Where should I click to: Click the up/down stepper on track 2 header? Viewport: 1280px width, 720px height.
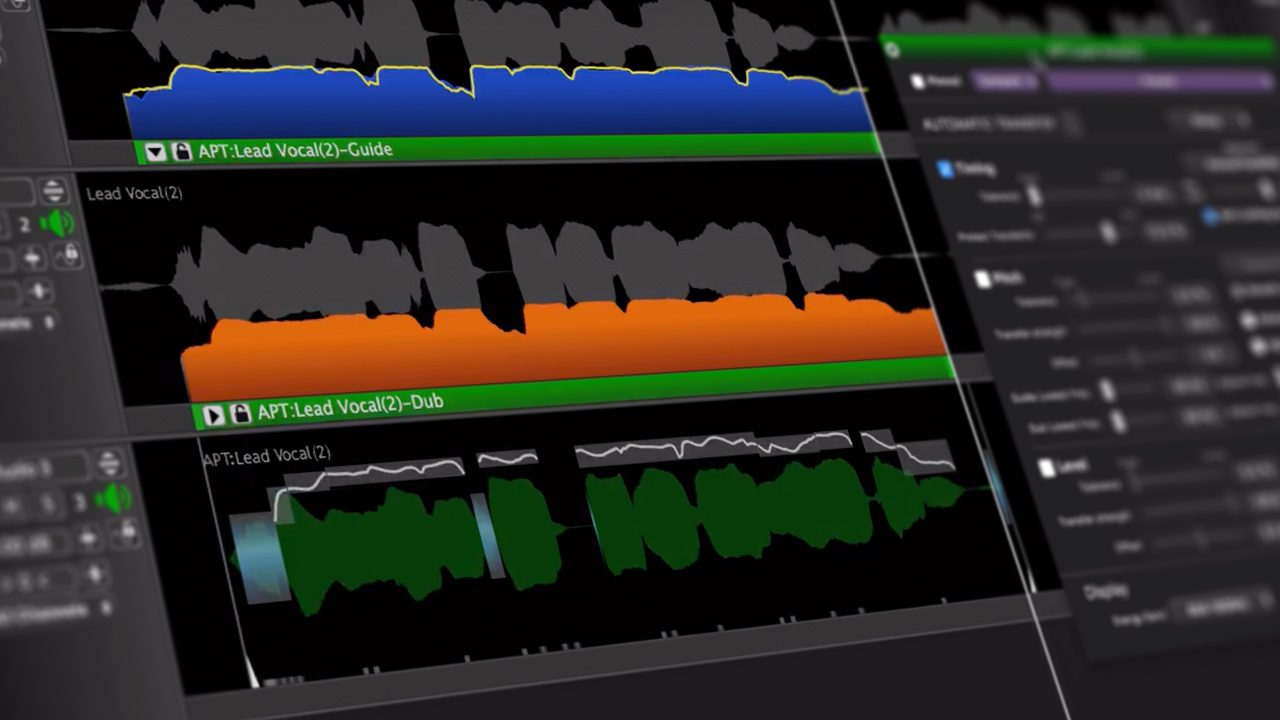pos(53,190)
